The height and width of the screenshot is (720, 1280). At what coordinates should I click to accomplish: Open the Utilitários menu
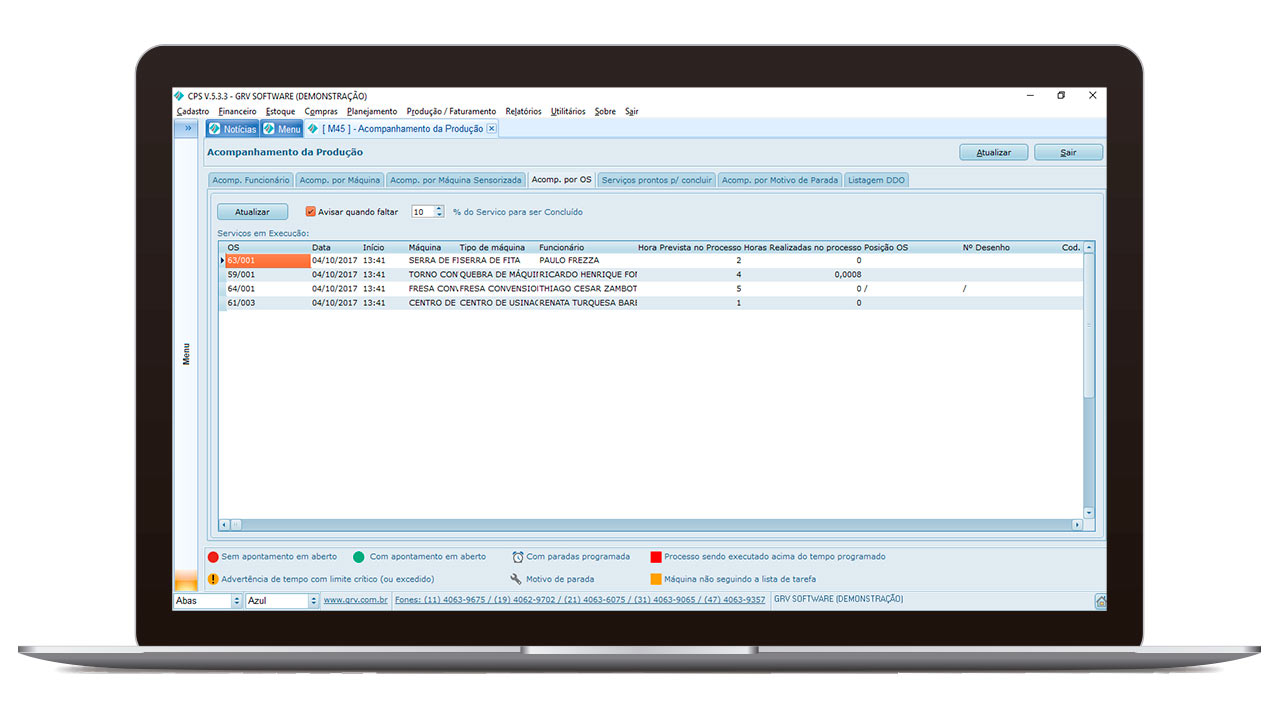coord(568,111)
